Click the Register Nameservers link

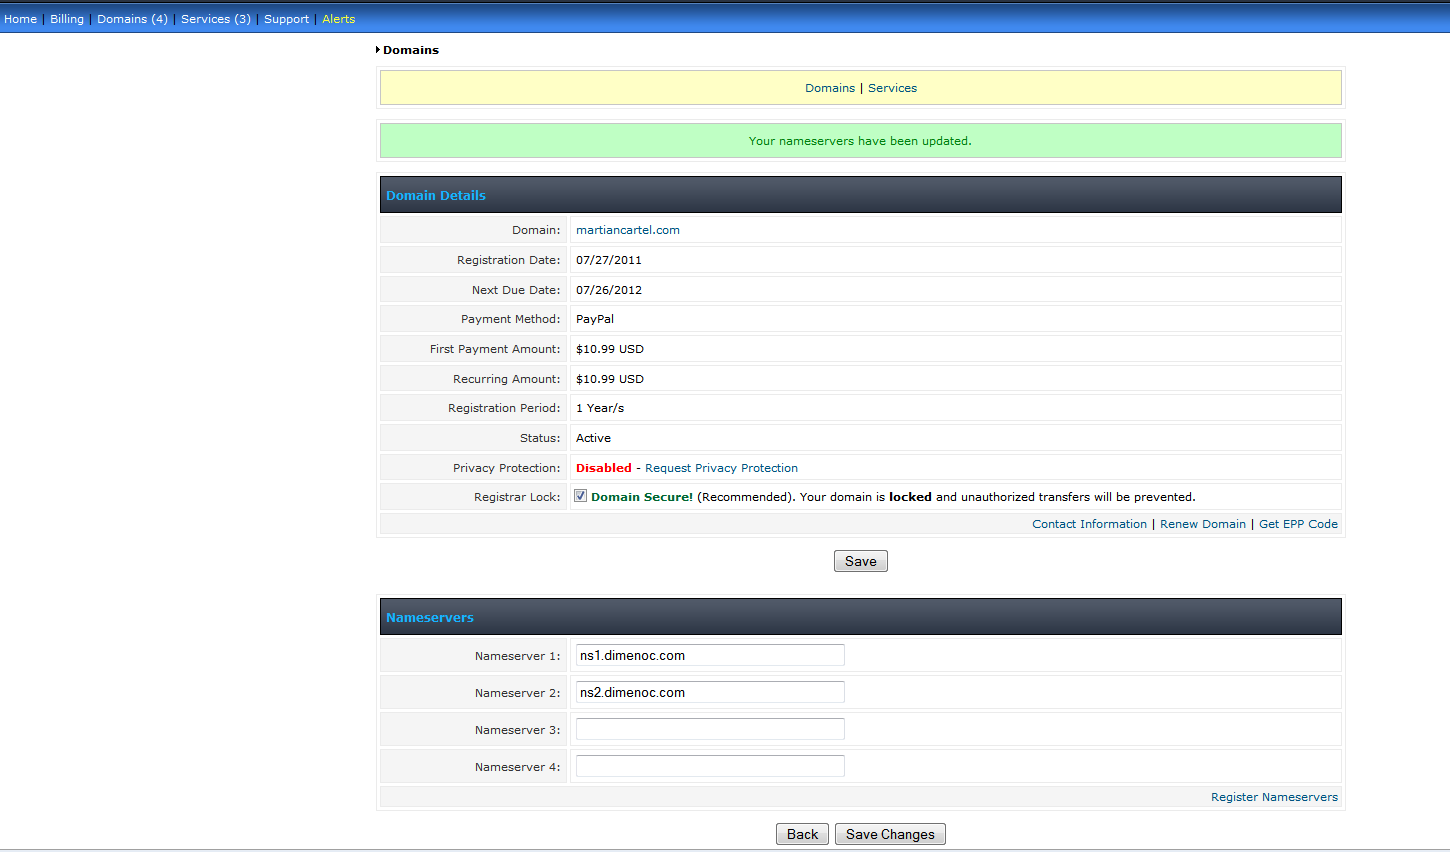coord(1274,797)
